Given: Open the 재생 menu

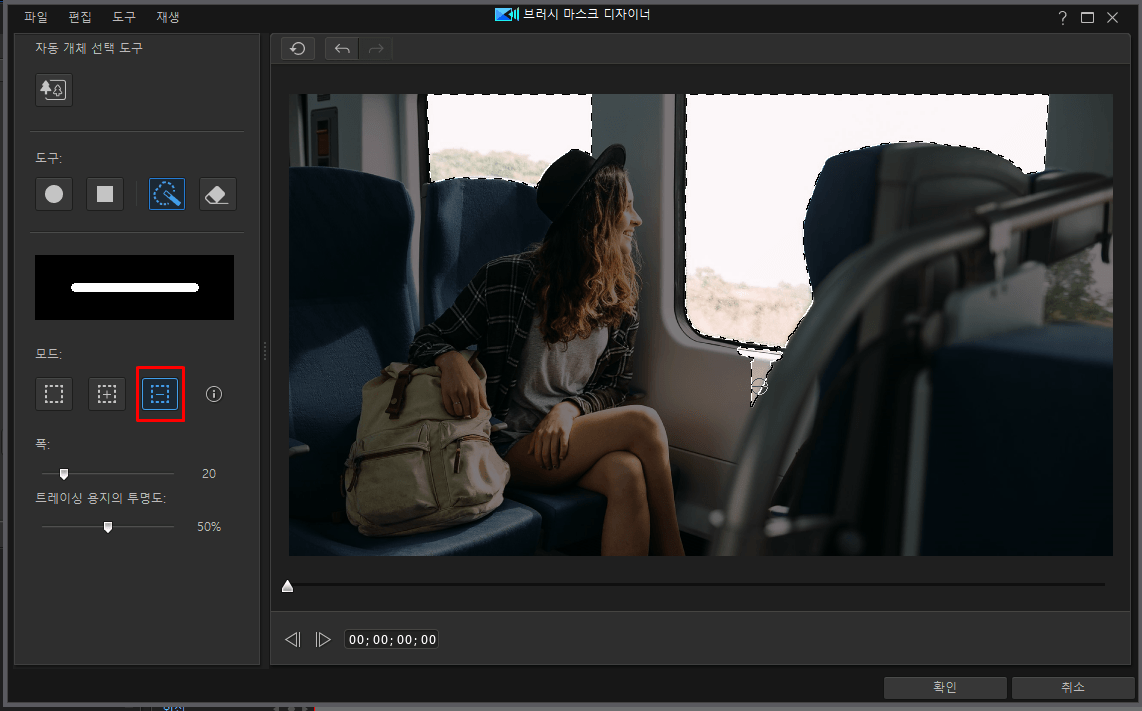Looking at the screenshot, I should click(168, 17).
